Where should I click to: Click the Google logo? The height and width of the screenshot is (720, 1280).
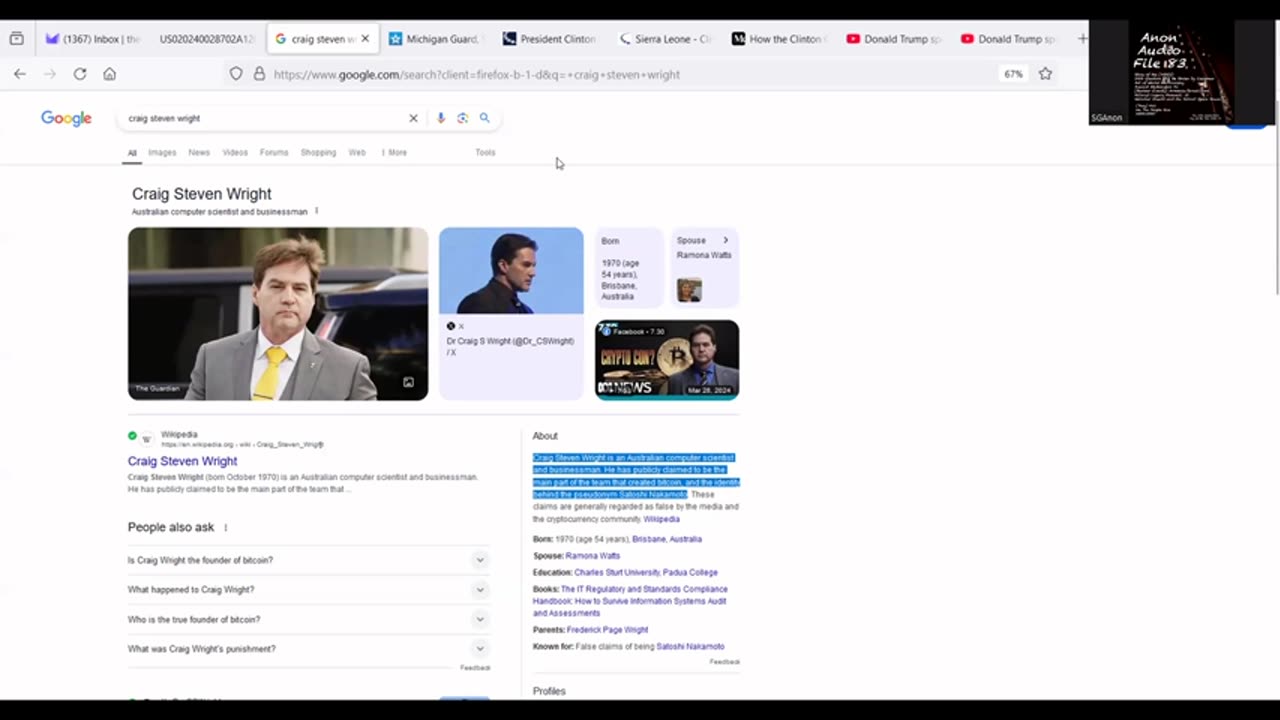(66, 118)
